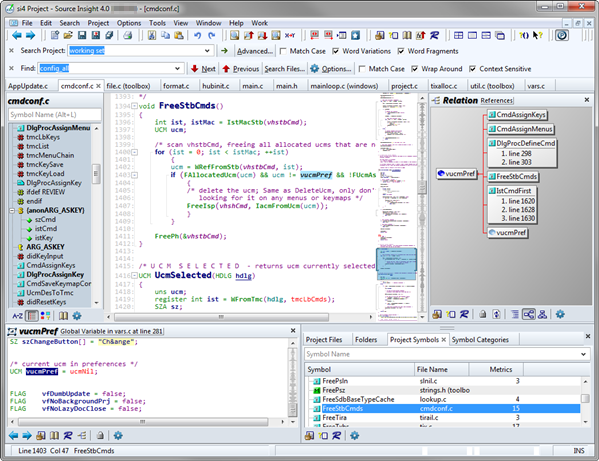Click the symbol list vertical scrollbar thumb
This screenshot has width=599, height=461.
coord(96,174)
